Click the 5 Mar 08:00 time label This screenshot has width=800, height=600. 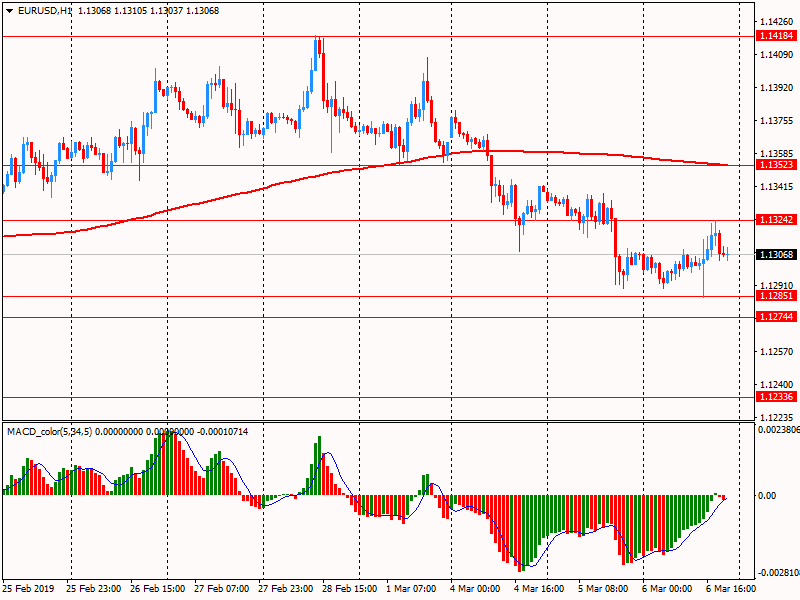tap(604, 589)
